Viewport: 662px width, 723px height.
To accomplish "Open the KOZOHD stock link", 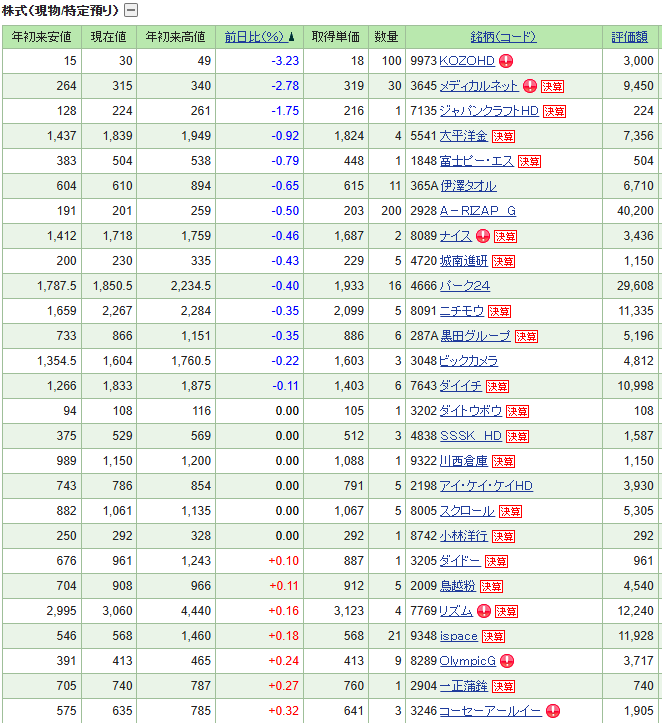I will point(467,61).
